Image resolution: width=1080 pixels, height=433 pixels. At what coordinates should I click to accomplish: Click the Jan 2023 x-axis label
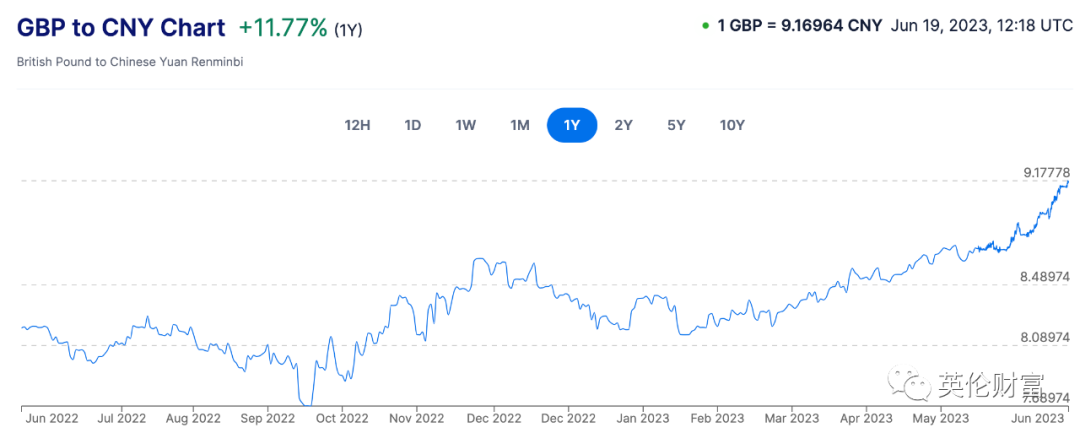pyautogui.click(x=640, y=418)
